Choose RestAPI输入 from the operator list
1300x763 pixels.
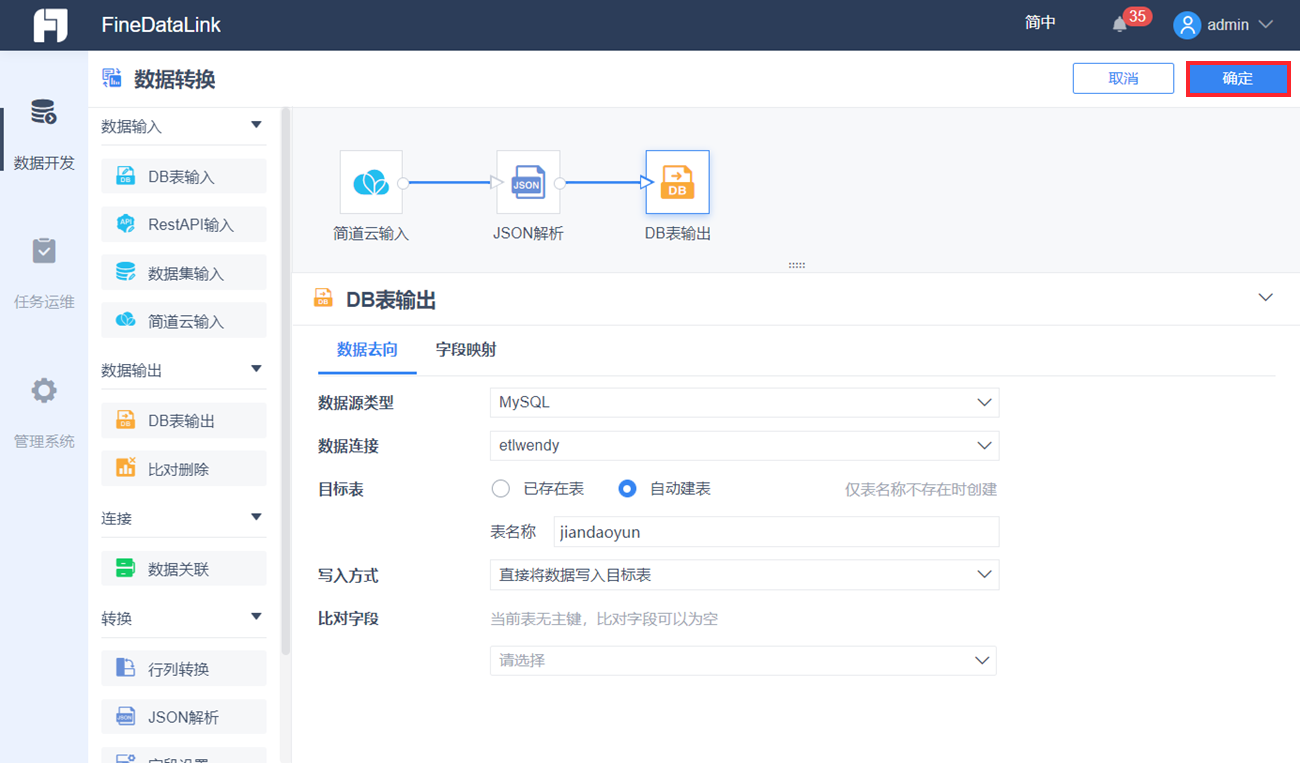(184, 224)
